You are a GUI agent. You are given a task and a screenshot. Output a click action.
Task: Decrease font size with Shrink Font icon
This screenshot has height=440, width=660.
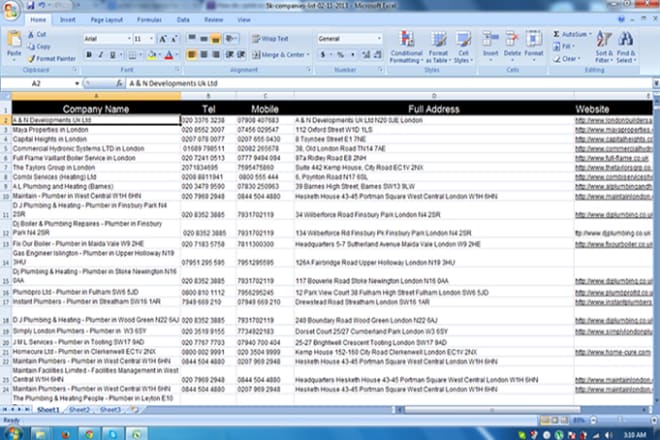(175, 39)
